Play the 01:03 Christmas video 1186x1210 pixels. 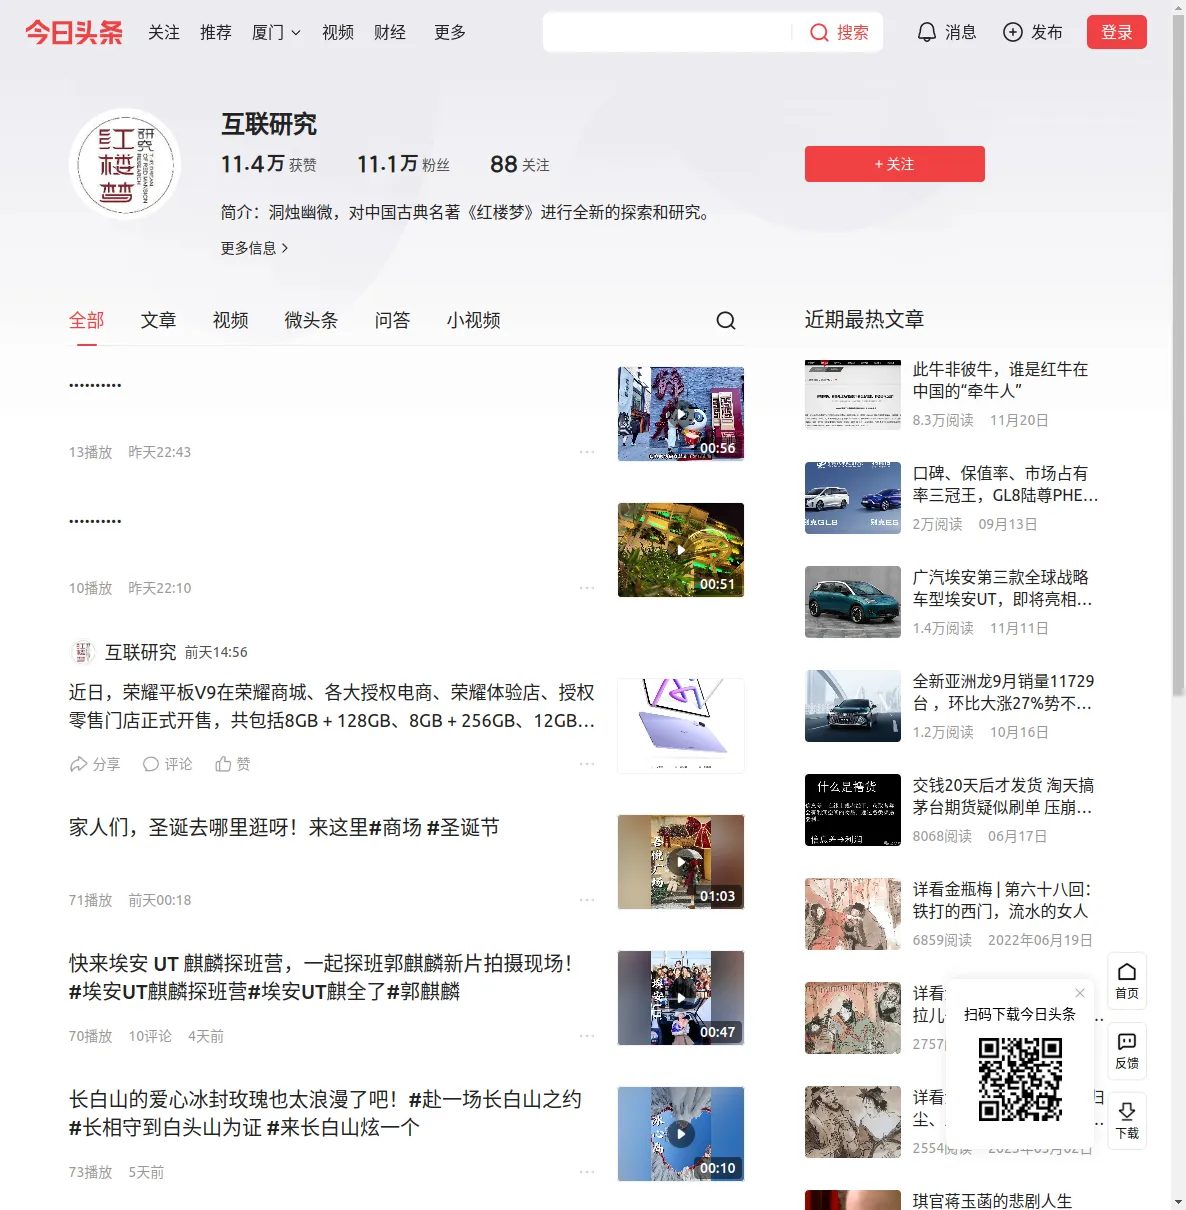[x=681, y=862]
